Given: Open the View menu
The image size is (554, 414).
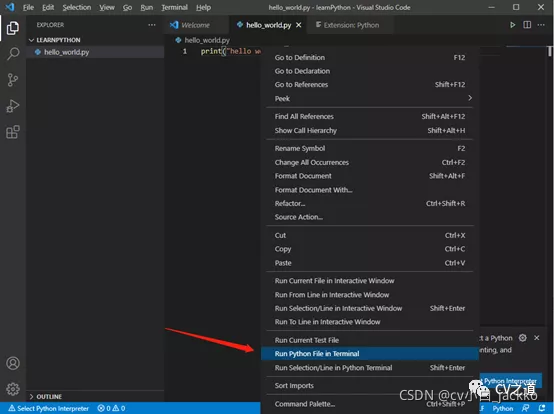Looking at the screenshot, I should click(107, 7).
